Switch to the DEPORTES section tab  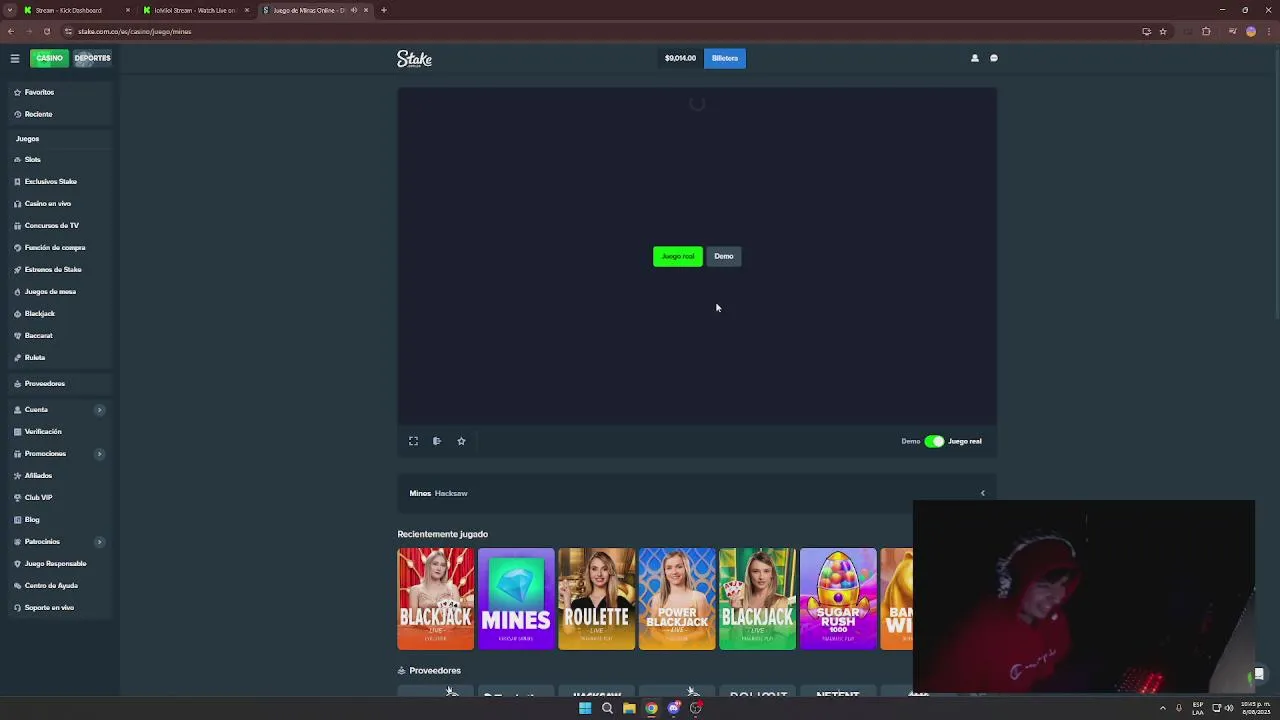coord(92,58)
